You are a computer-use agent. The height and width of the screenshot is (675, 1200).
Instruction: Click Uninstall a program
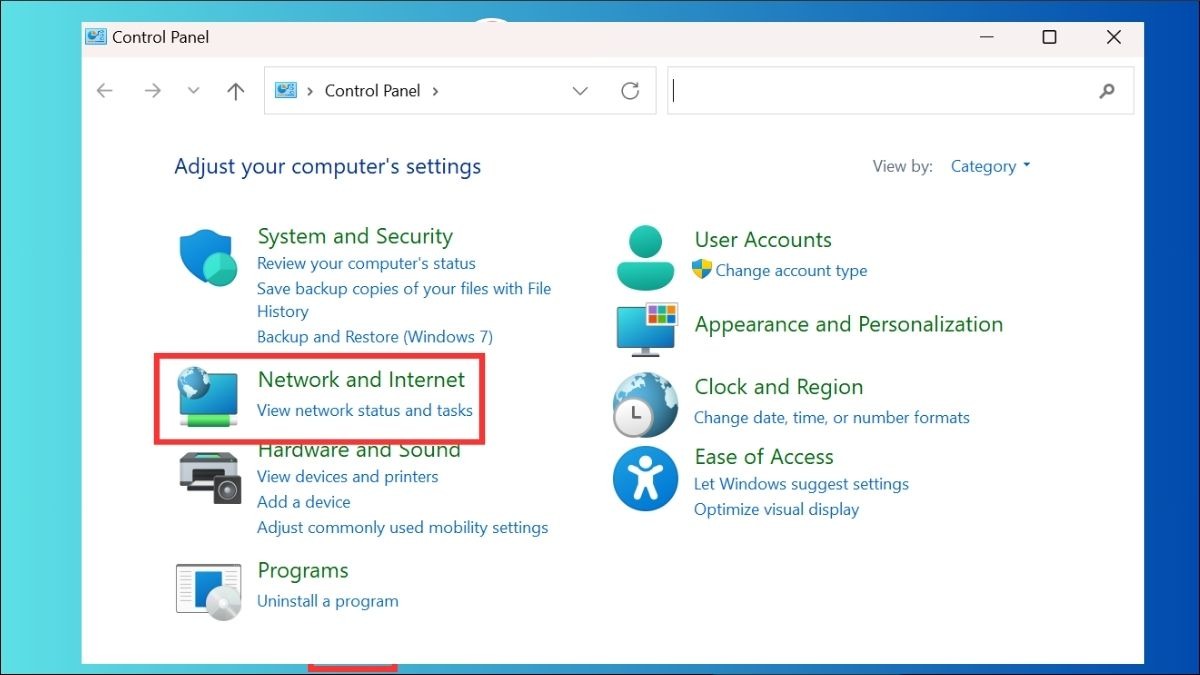click(x=328, y=601)
